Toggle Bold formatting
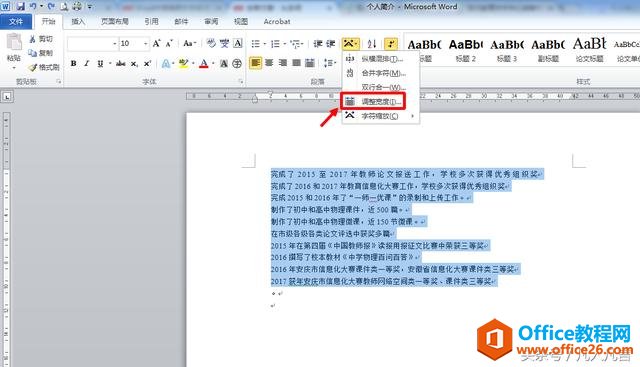The height and width of the screenshot is (367, 640). [73, 64]
